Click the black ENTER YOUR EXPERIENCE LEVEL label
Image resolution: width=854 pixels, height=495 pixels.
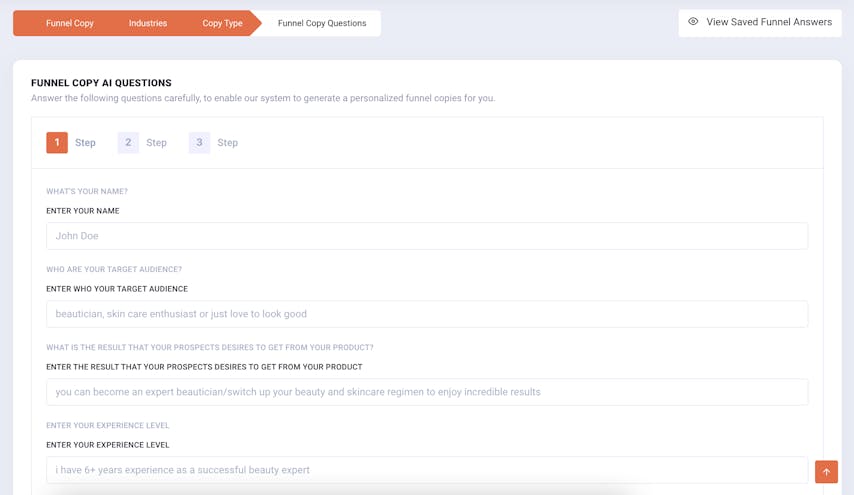click(x=108, y=445)
